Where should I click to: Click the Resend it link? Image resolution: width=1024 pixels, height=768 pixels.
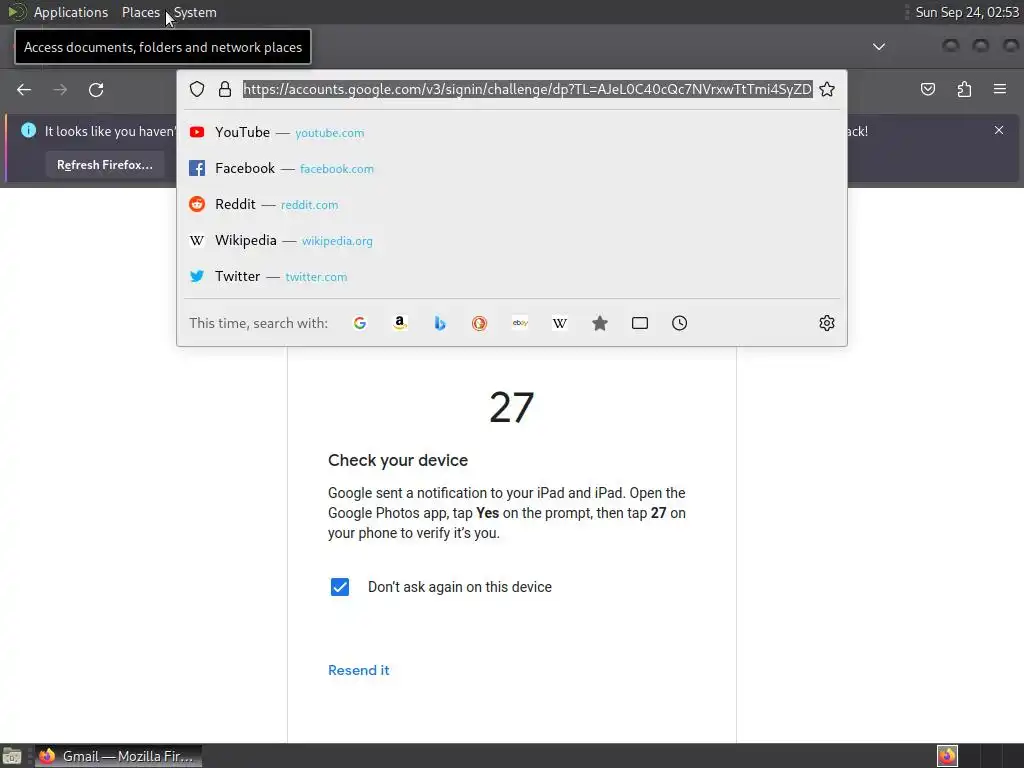point(359,670)
